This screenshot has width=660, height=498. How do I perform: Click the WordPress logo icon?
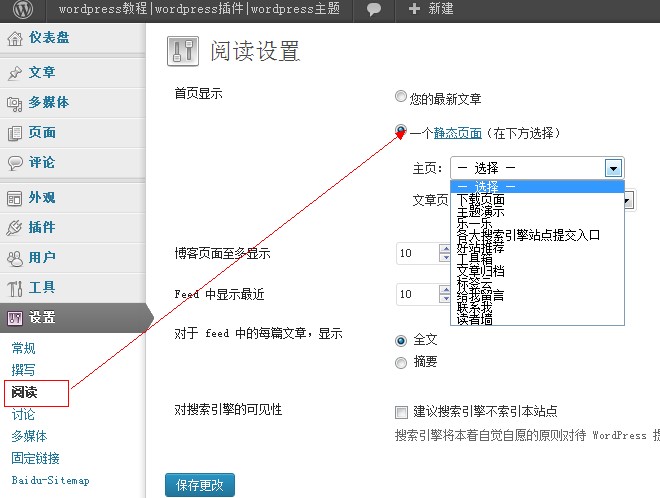[x=24, y=9]
